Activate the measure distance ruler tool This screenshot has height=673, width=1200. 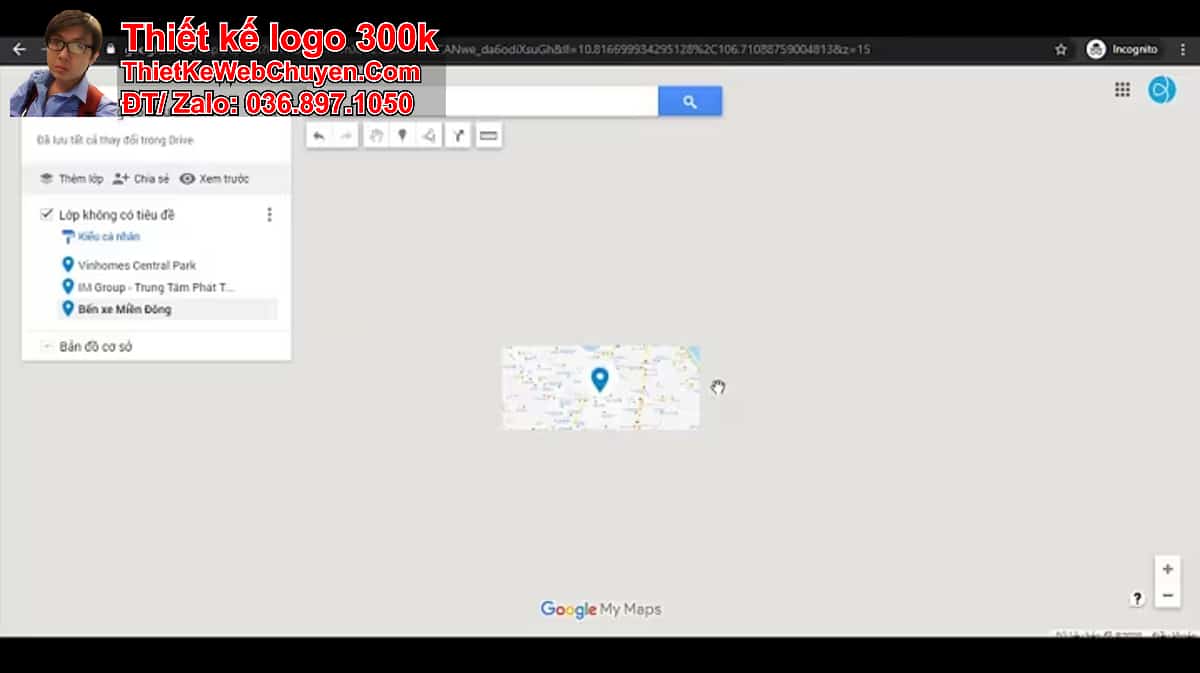tap(488, 136)
